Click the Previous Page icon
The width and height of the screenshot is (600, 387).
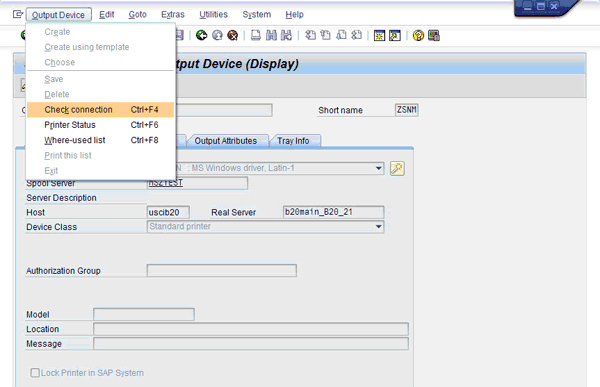click(326, 36)
